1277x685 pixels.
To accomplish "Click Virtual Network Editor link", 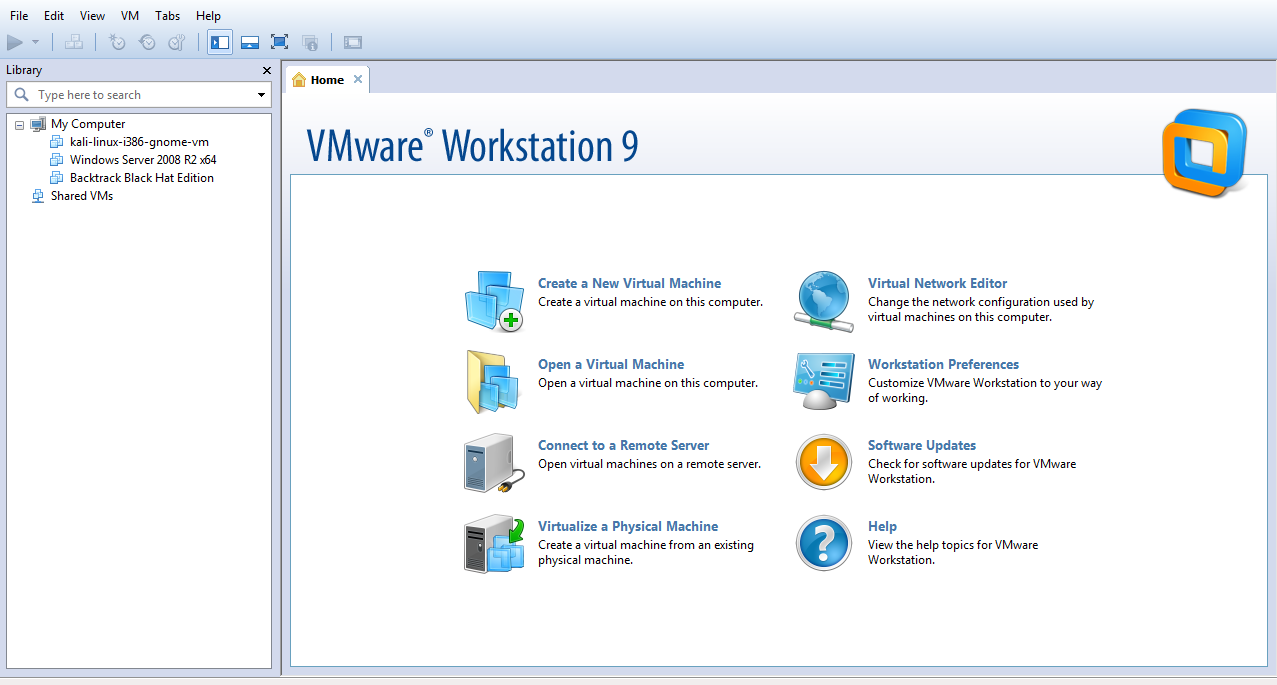I will (937, 283).
